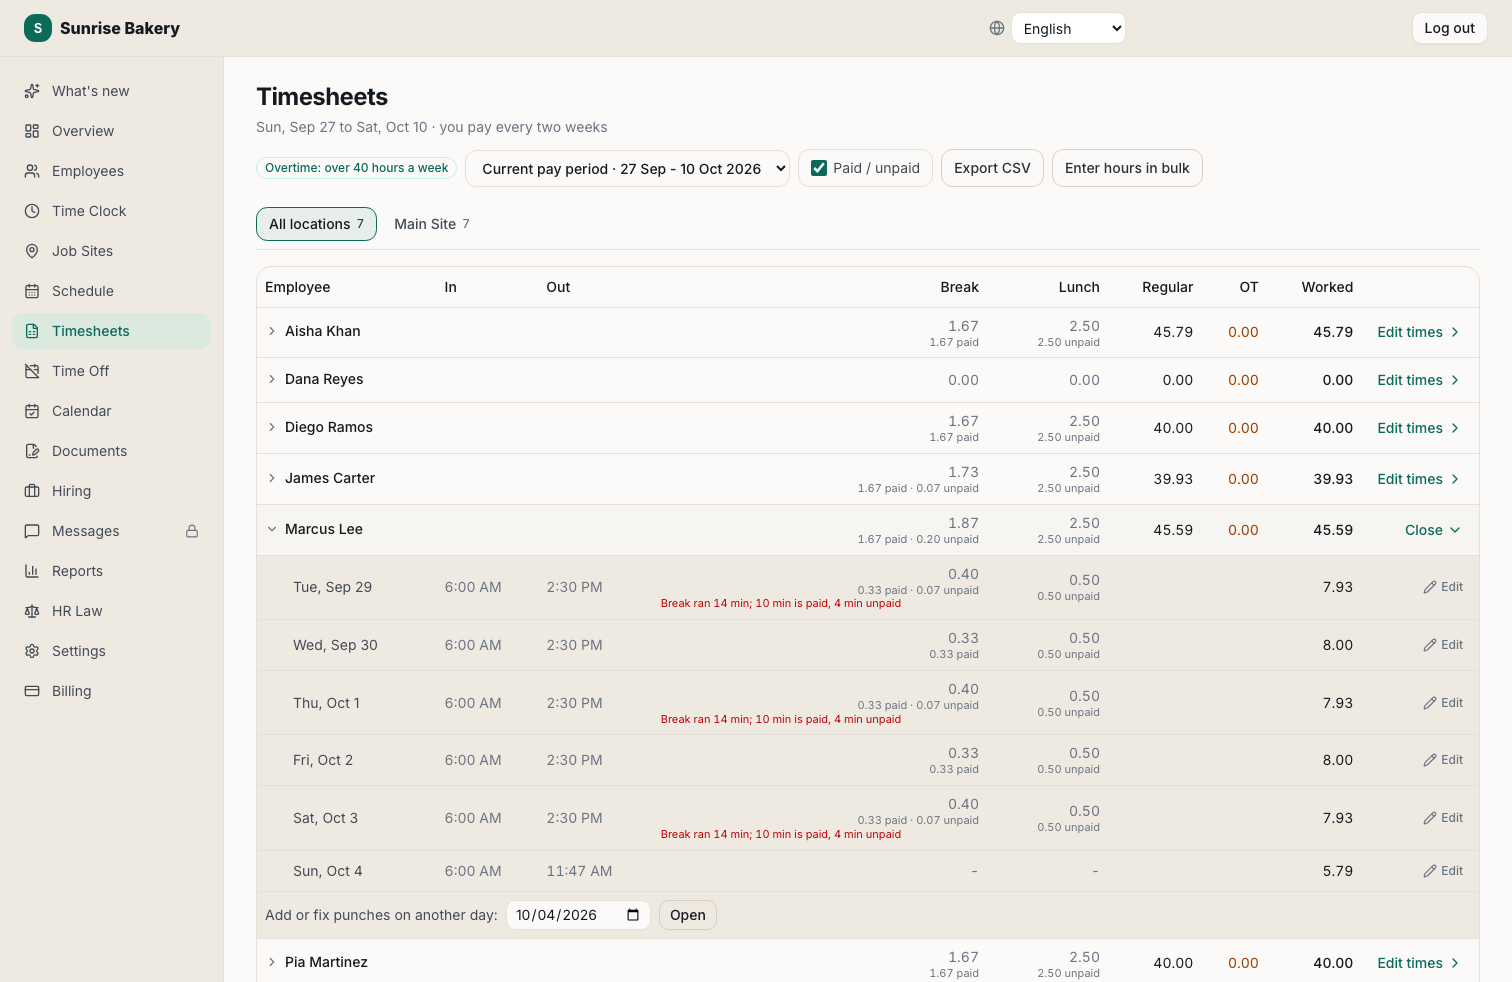This screenshot has height=982, width=1512.
Task: Click the pencil icon for Tue, Sep 29
Action: [x=1430, y=587]
